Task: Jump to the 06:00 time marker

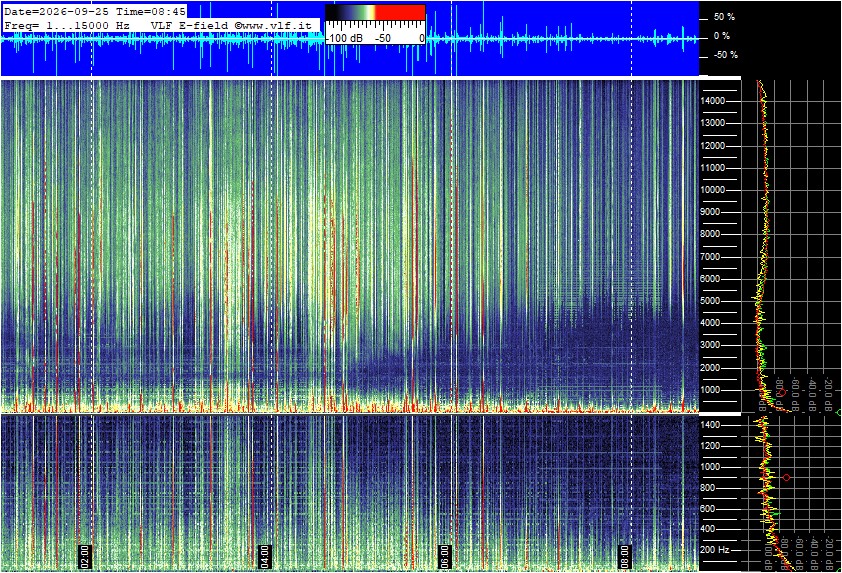Action: pyautogui.click(x=444, y=556)
